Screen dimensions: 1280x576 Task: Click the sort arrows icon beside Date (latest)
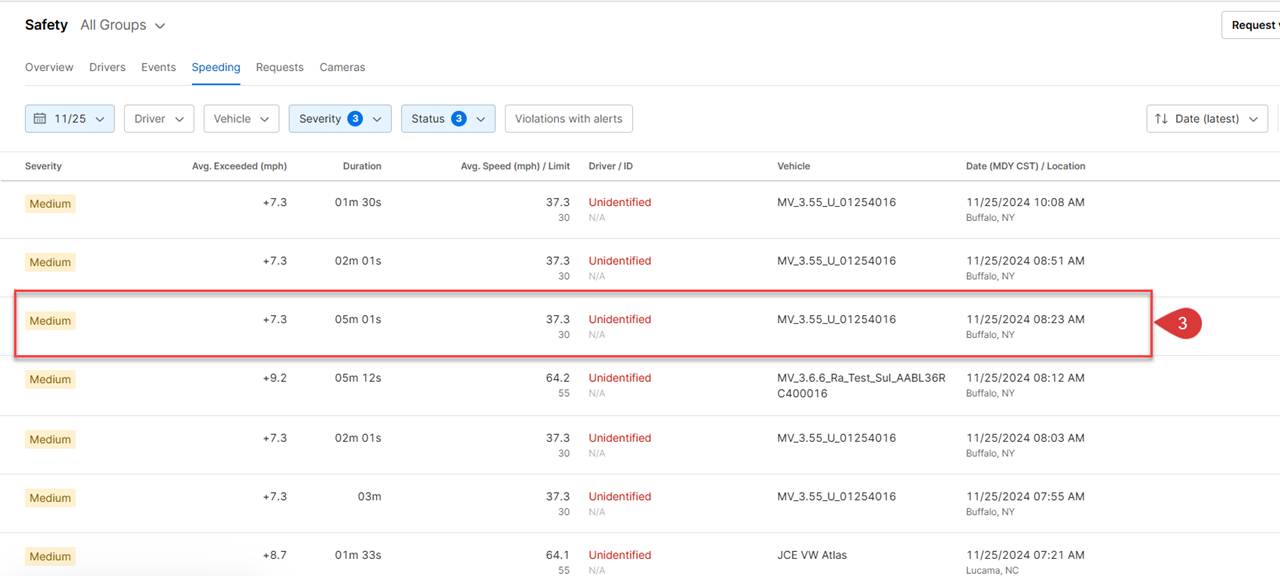[x=1161, y=119]
